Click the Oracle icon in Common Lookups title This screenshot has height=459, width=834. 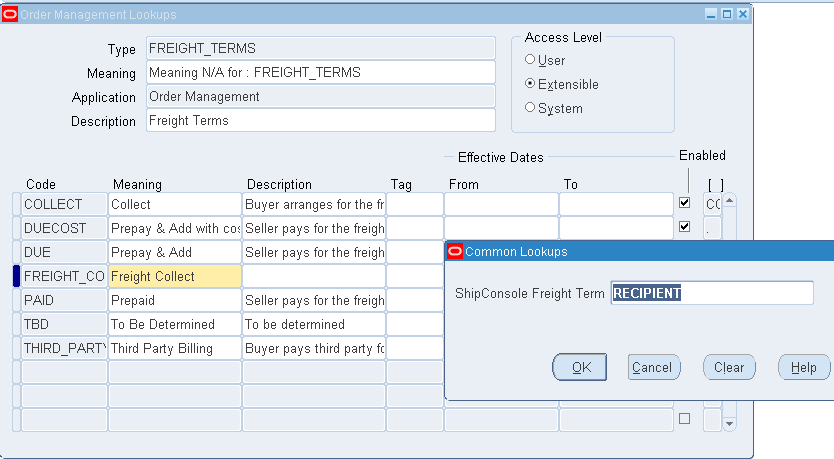point(455,251)
